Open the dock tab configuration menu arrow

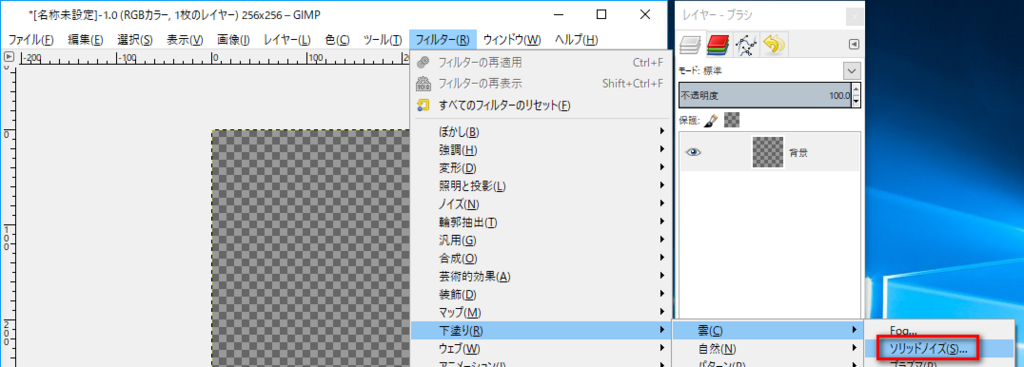click(x=854, y=44)
